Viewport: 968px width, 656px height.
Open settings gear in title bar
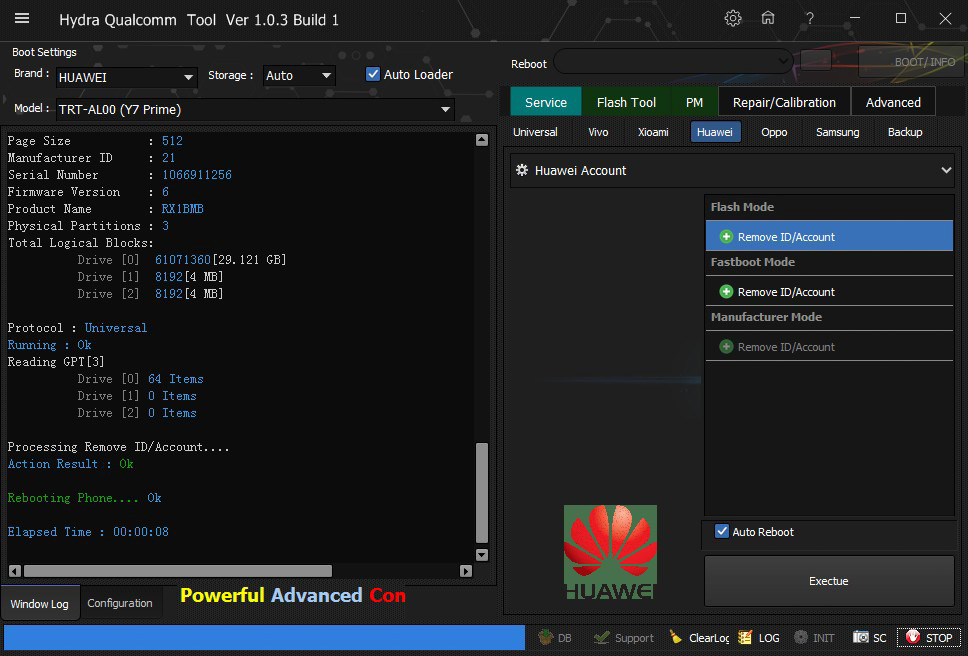coord(733,19)
